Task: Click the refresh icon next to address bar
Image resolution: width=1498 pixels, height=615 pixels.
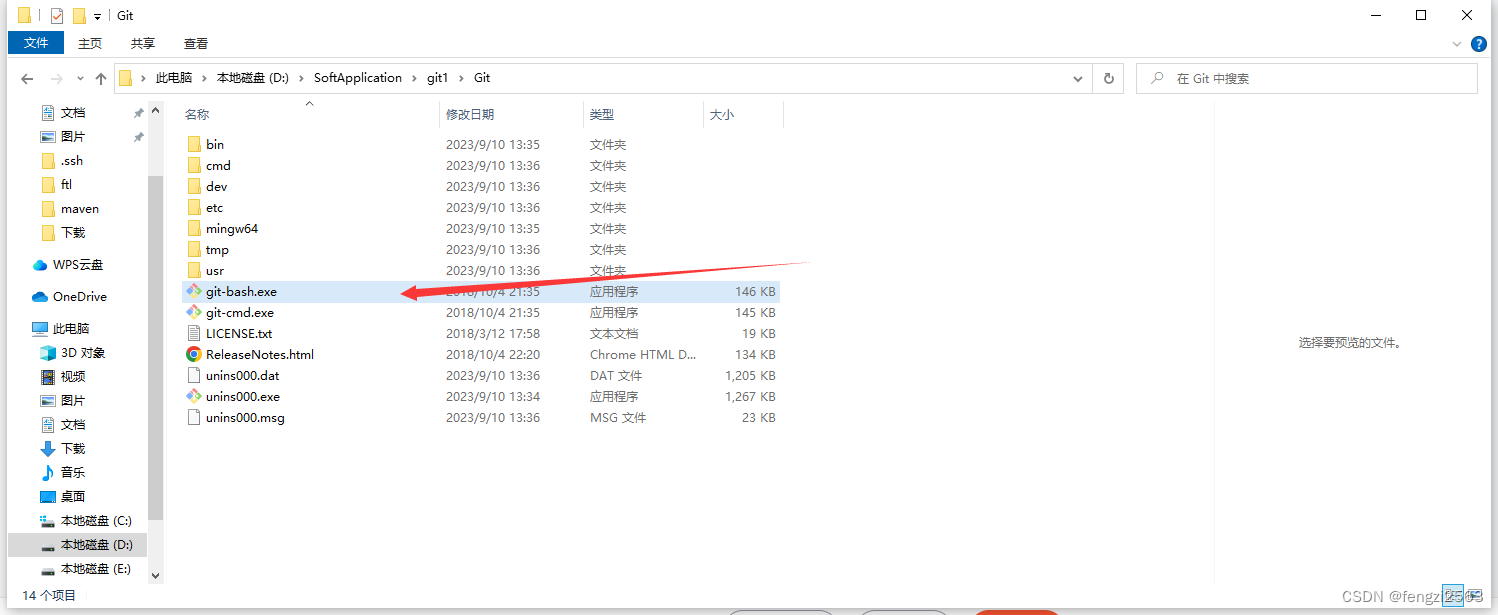Action: (1109, 77)
